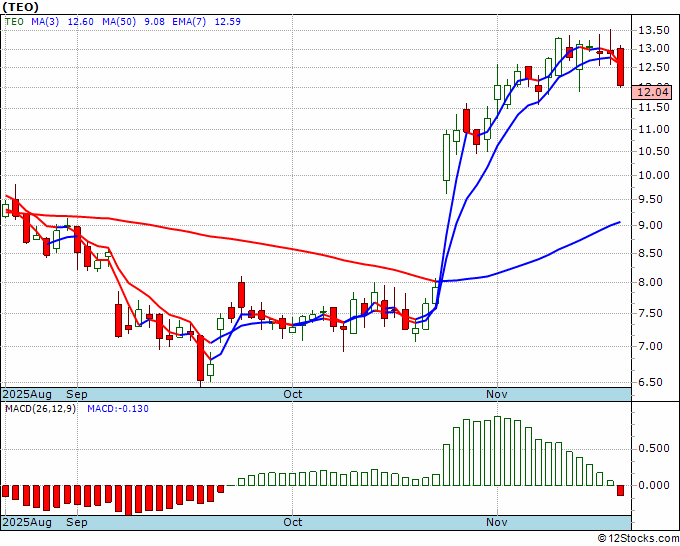Click the MACD(26,12,9) indicator label
This screenshot has height=546, width=680.
click(x=40, y=409)
